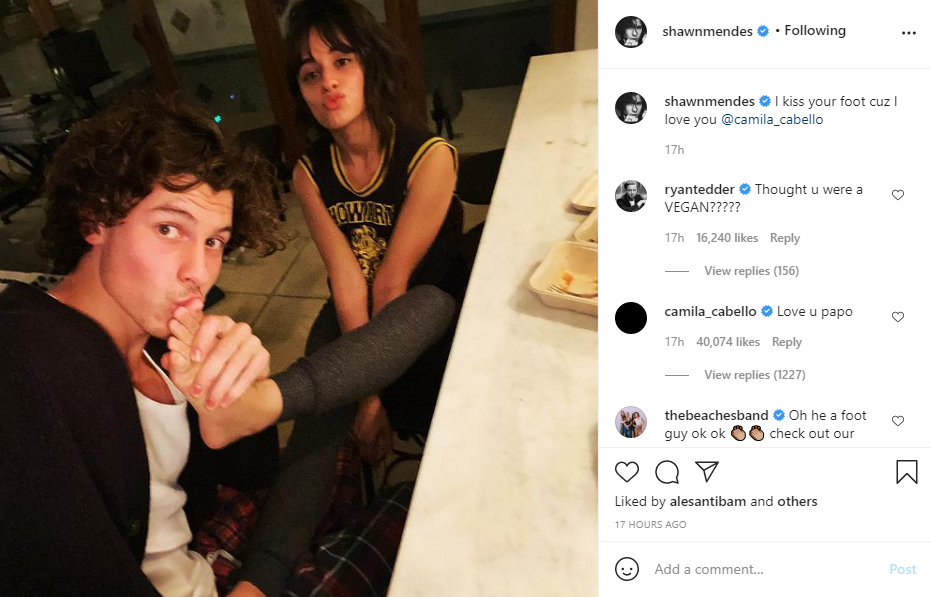Like the post with the heart icon
The width and height of the screenshot is (931, 597).
[x=626, y=472]
